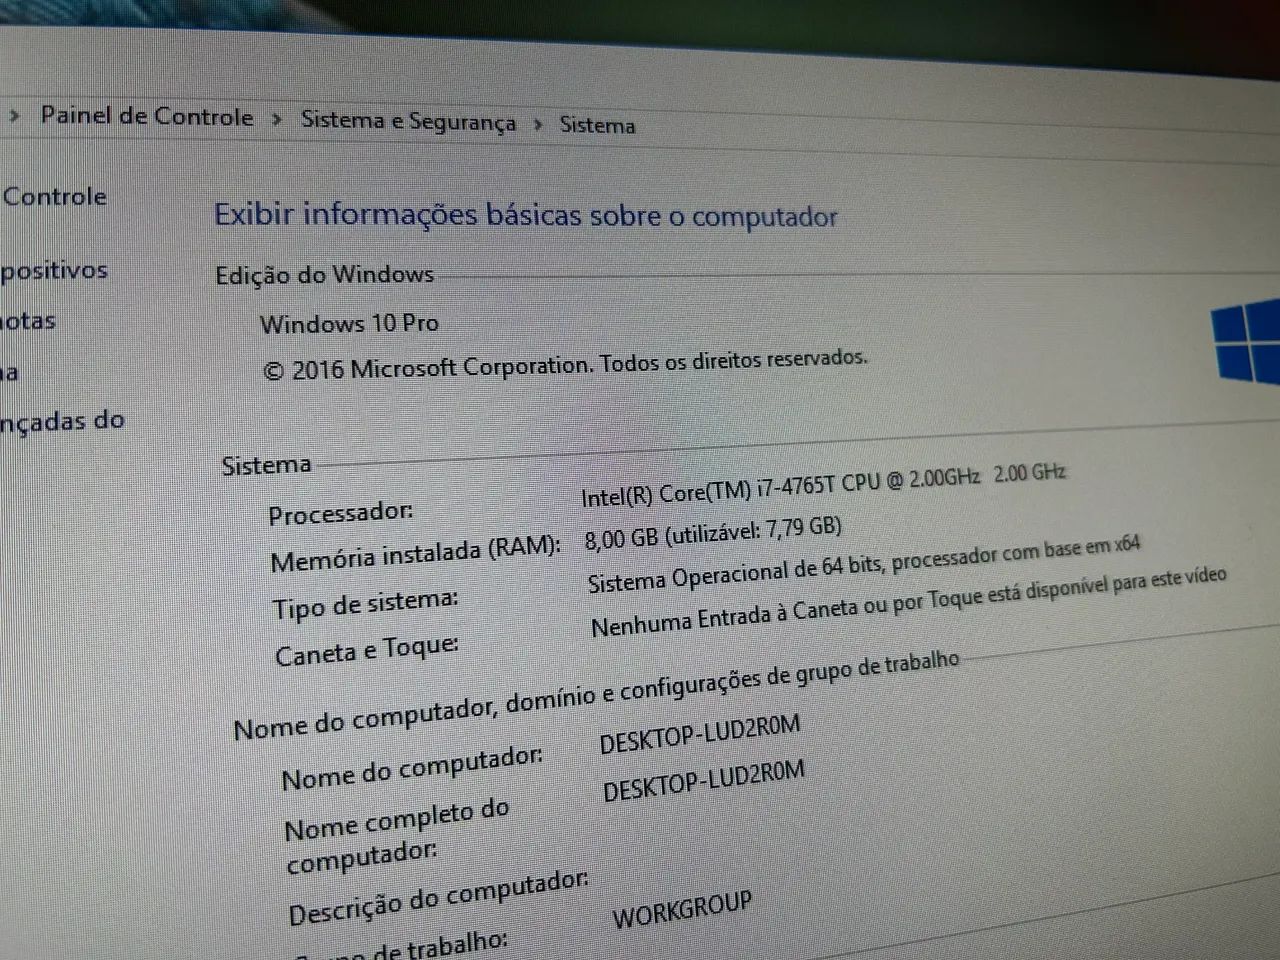
Task: Open the sidebar link ending in 'nçadas do'
Action: (x=62, y=421)
